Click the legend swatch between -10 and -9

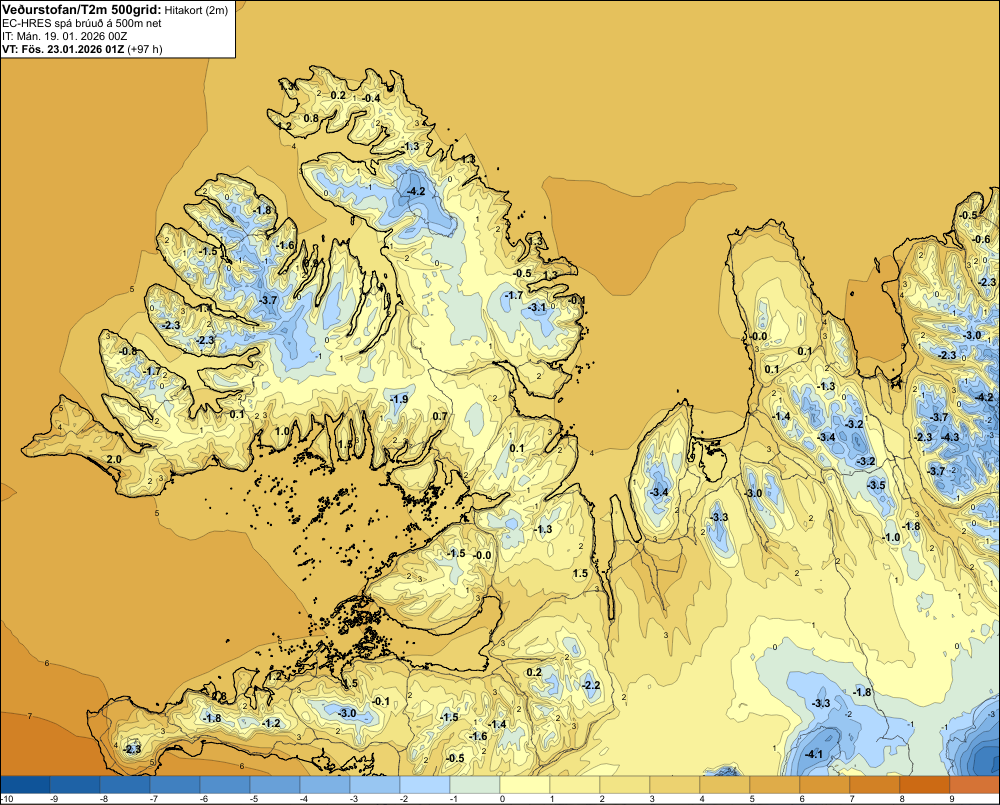click(x=25, y=784)
